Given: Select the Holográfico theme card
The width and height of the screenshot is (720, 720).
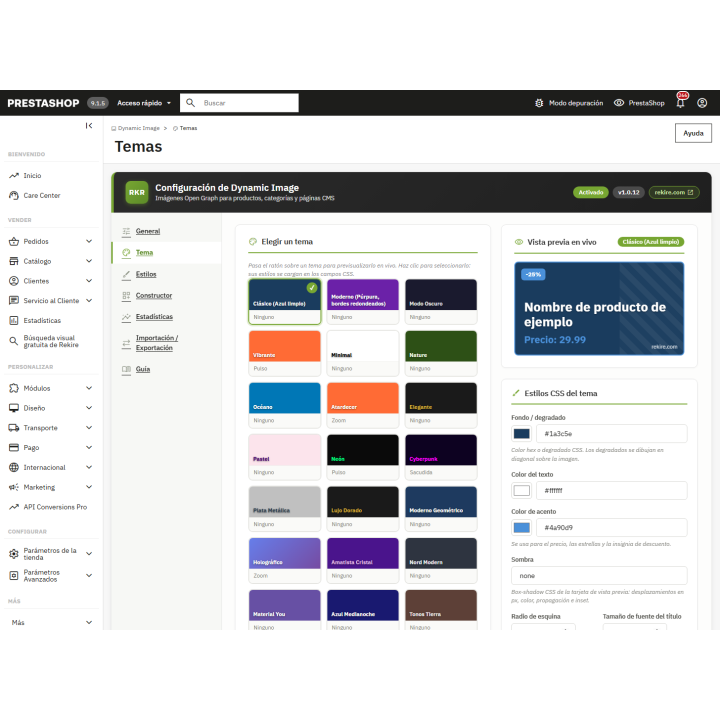Looking at the screenshot, I should coord(285,560).
